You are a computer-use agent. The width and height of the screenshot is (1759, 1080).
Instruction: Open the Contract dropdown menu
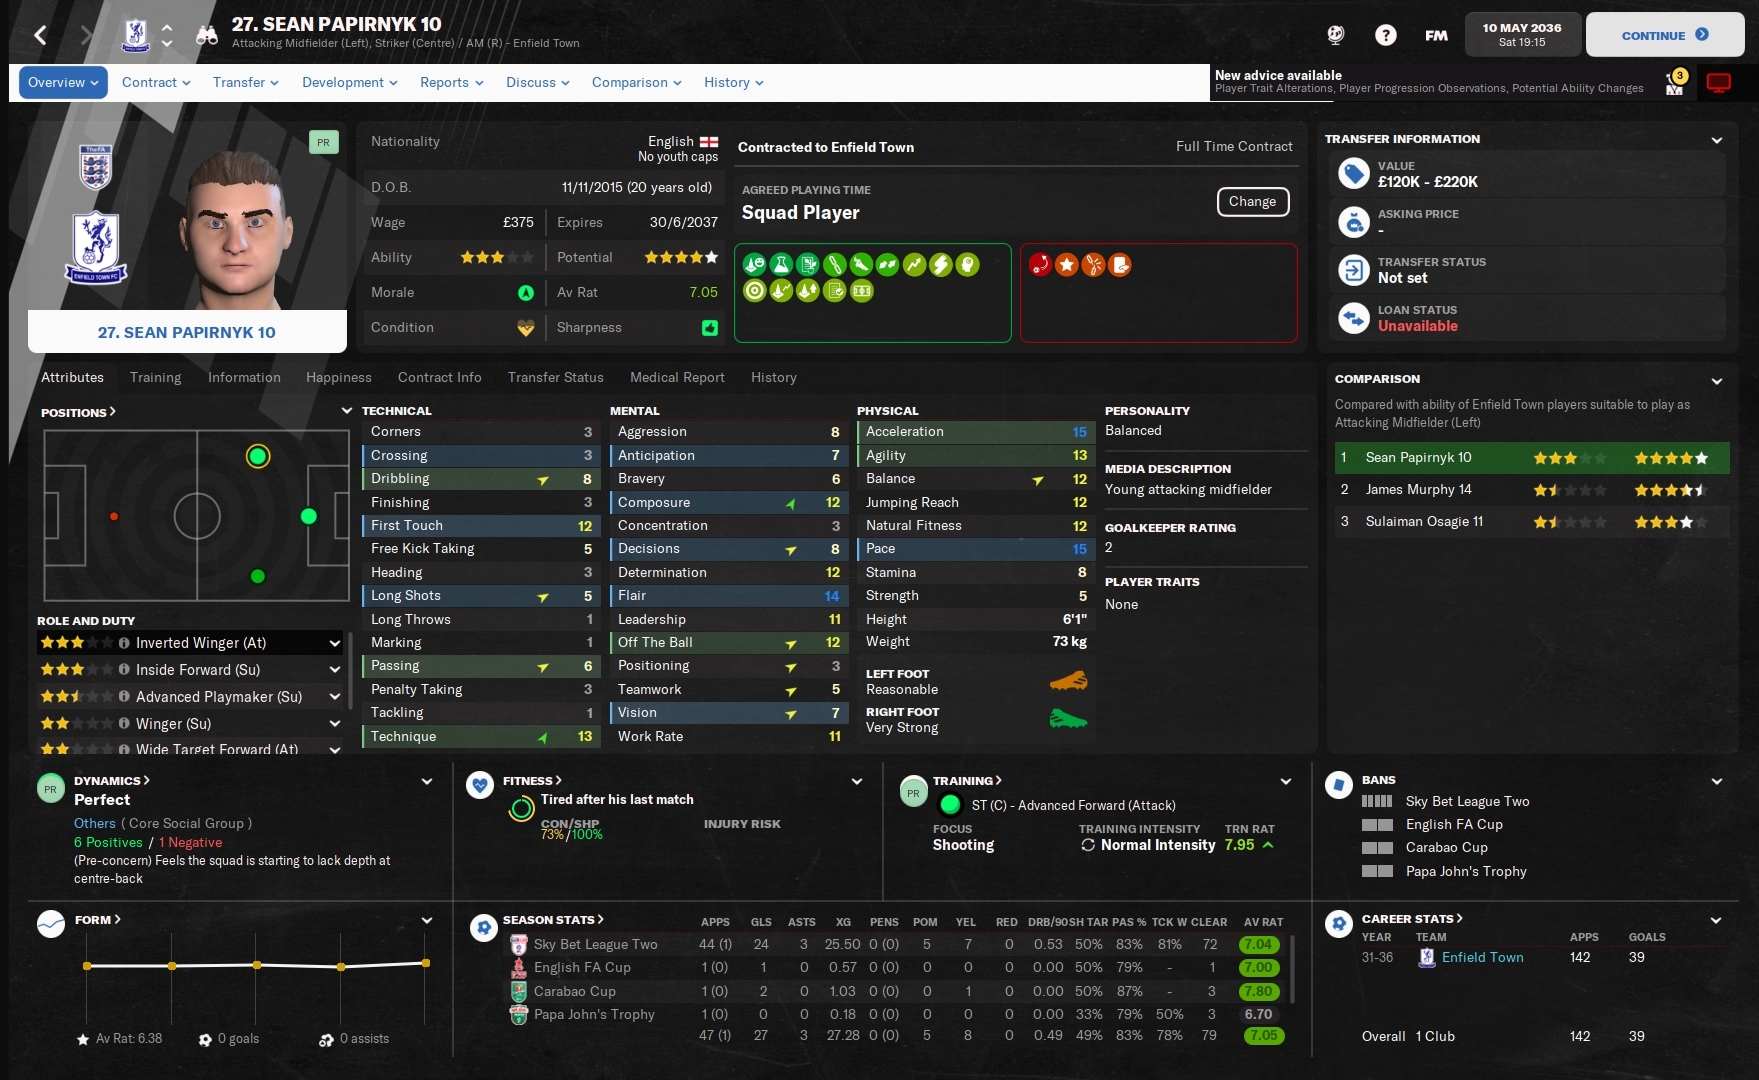pos(156,83)
